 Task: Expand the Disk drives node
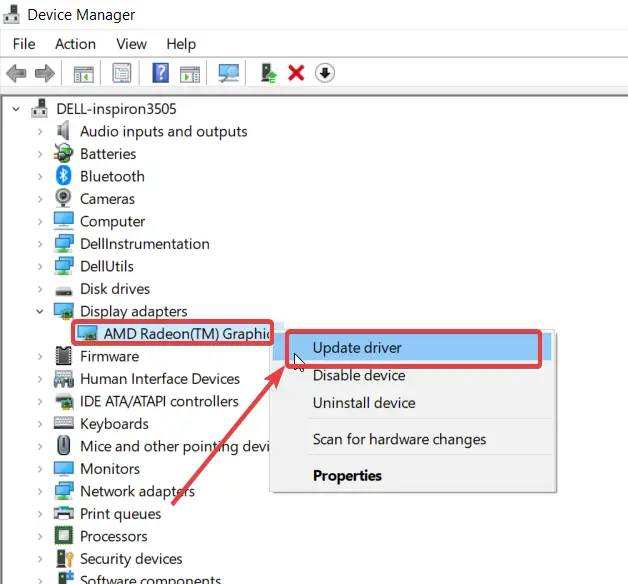tap(40, 288)
